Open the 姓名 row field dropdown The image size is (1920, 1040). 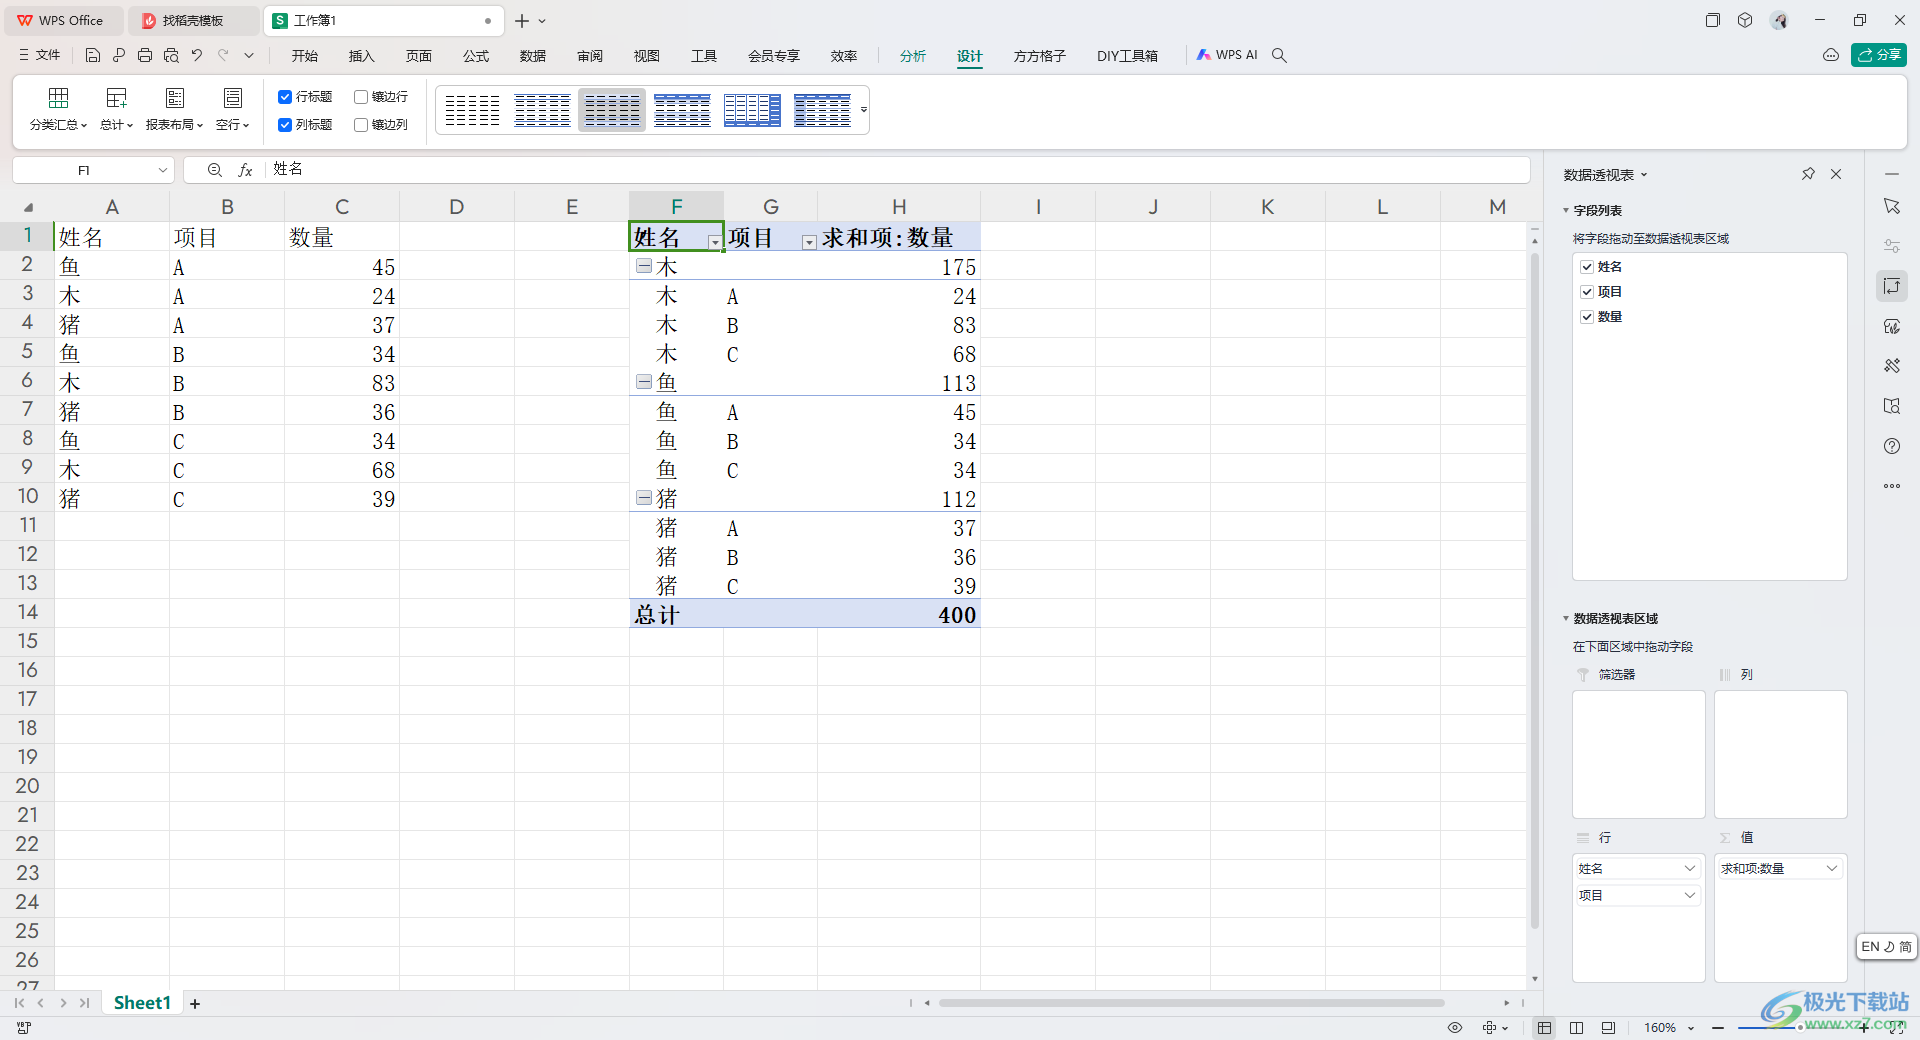click(x=1689, y=869)
